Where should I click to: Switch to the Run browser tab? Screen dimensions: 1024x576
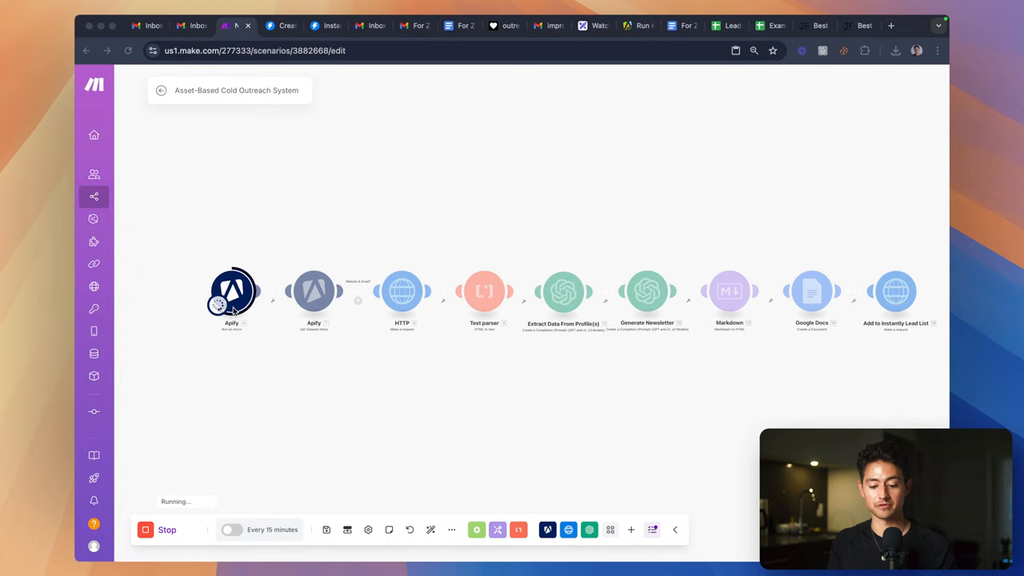[x=638, y=25]
